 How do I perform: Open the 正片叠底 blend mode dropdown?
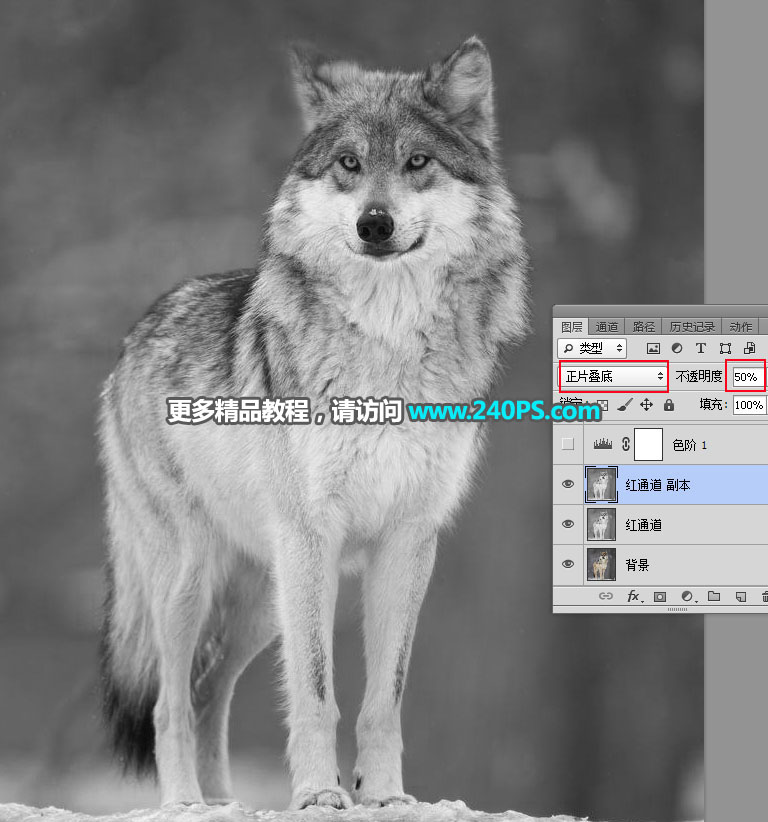click(x=613, y=376)
